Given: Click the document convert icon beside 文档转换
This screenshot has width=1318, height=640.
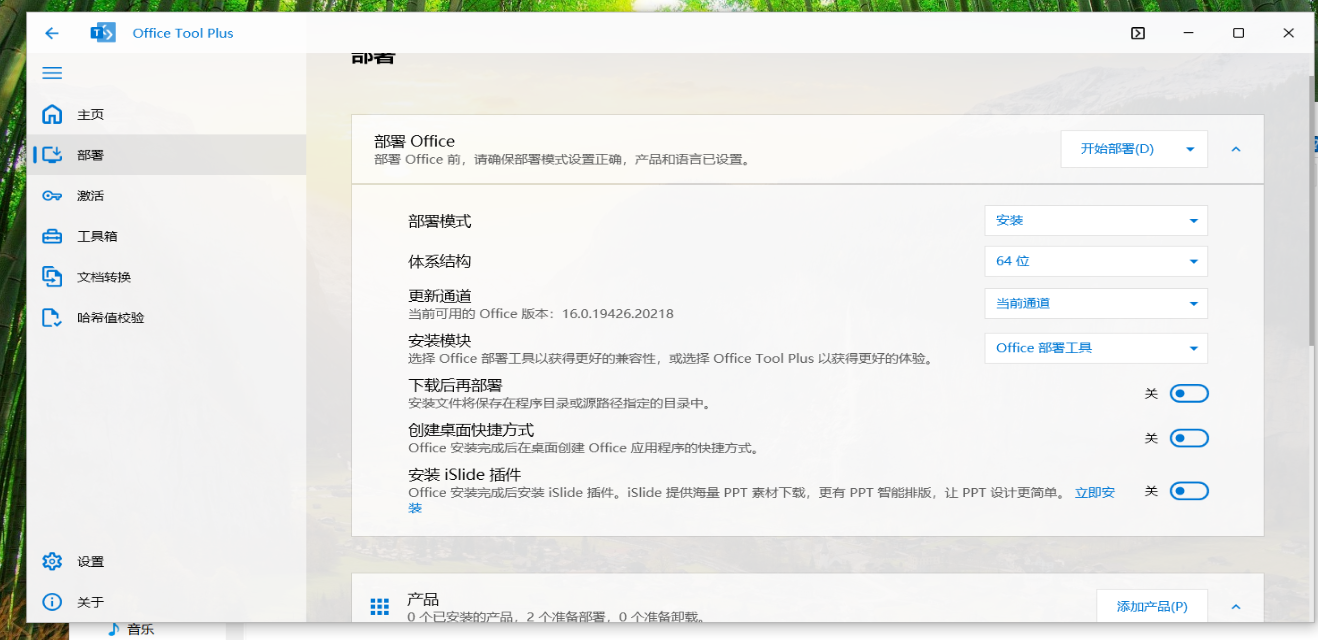Looking at the screenshot, I should pos(52,277).
